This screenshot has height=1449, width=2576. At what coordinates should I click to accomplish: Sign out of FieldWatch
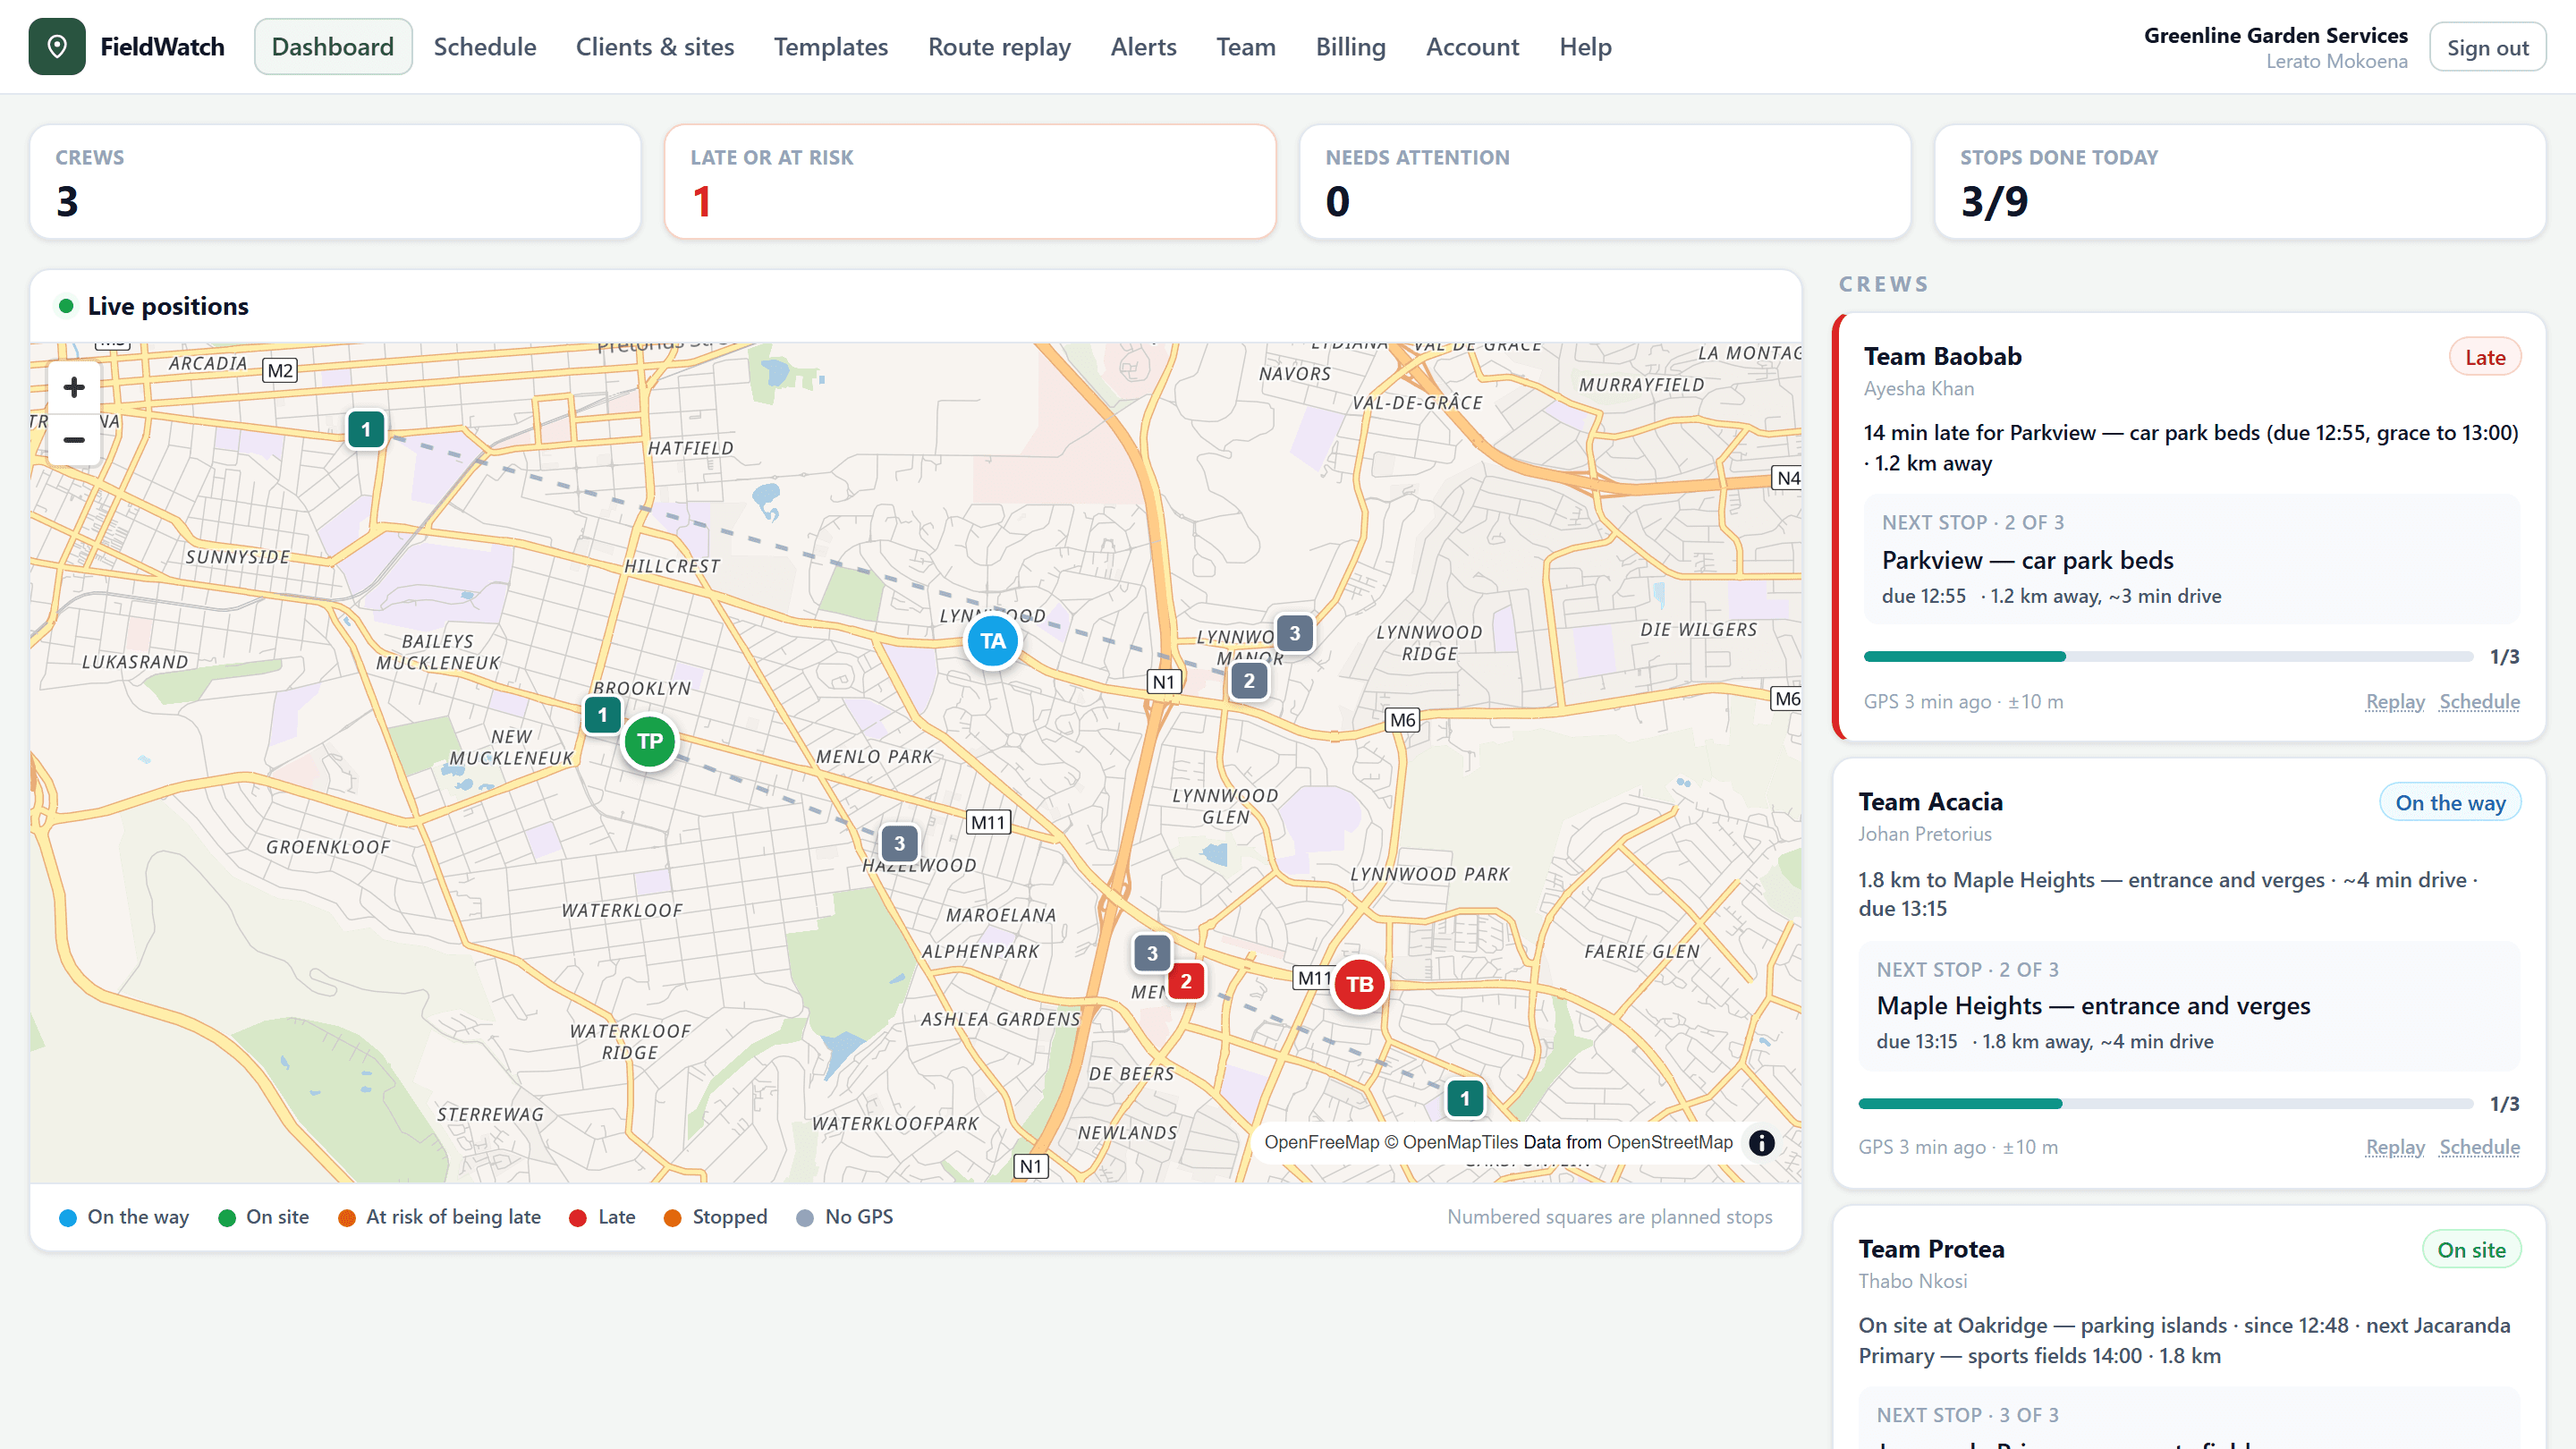click(x=2487, y=47)
